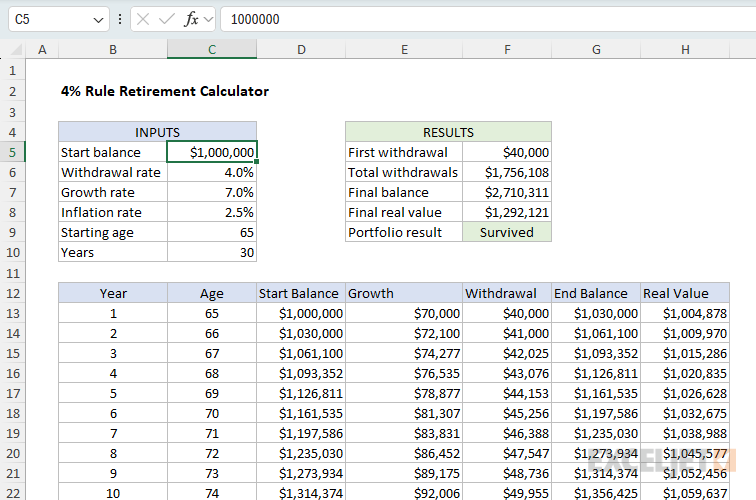The height and width of the screenshot is (500, 756).
Task: Select growth cell $70,000 in year 1
Action: [x=404, y=313]
